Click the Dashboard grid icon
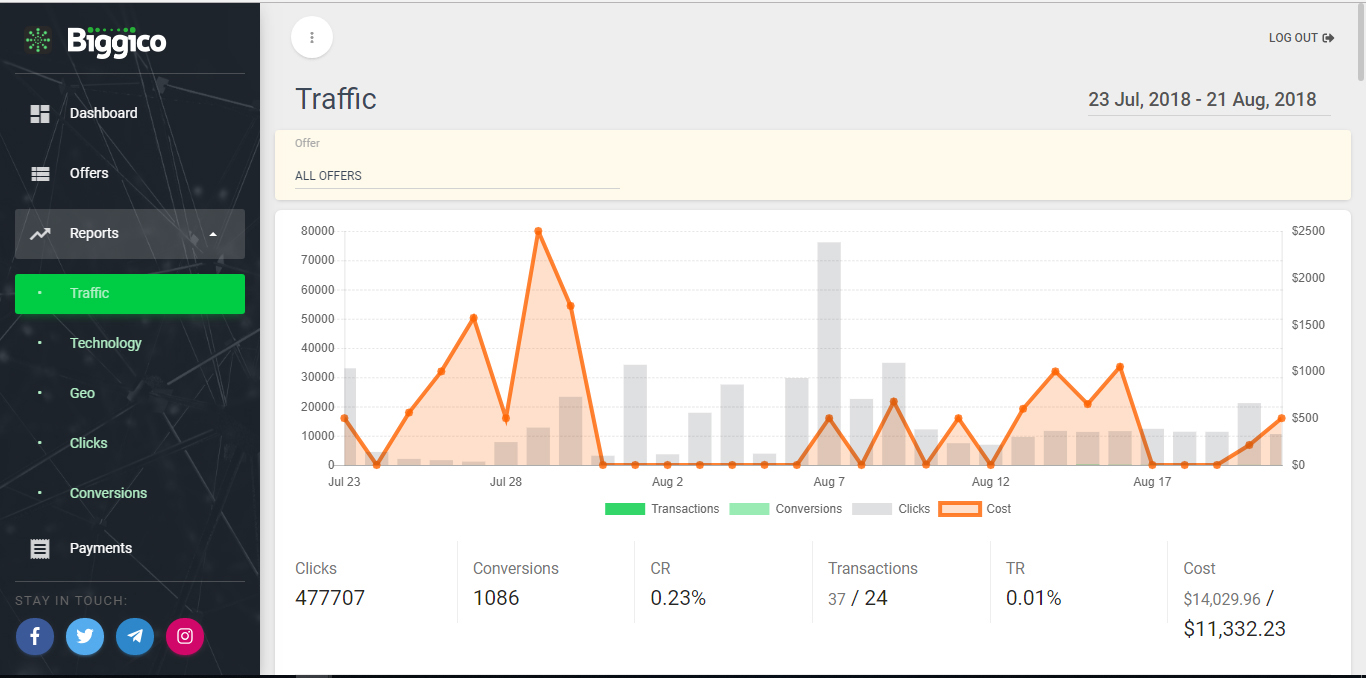The image size is (1366, 678). (x=40, y=114)
